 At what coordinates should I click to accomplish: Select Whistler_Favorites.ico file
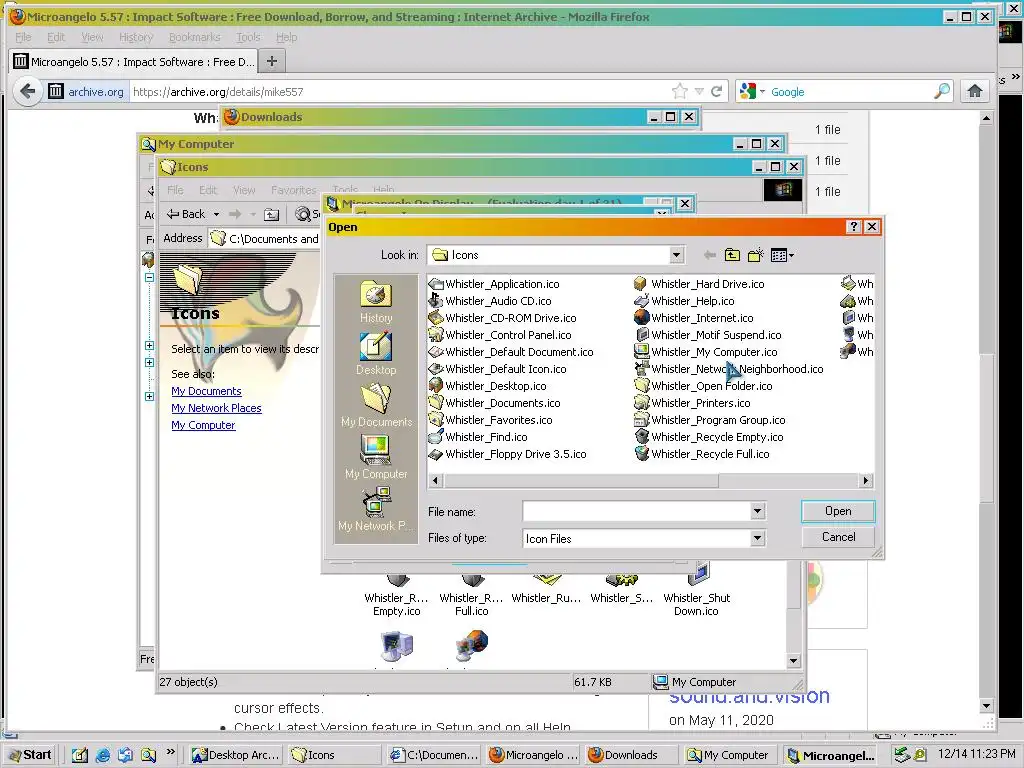(x=491, y=420)
